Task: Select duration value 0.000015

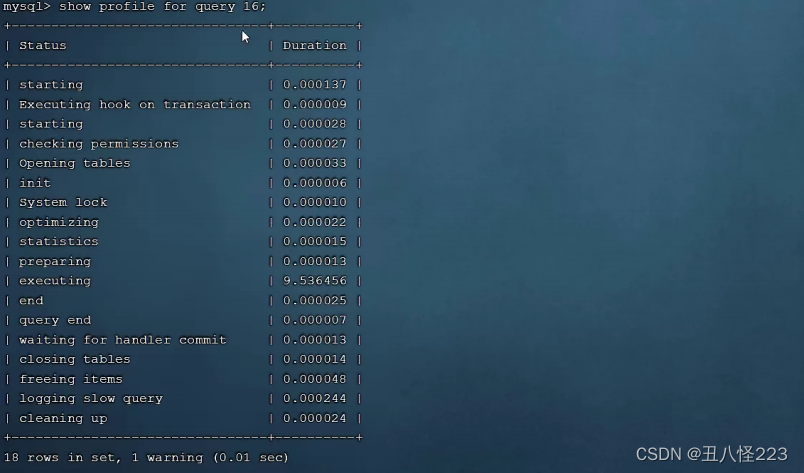Action: point(314,242)
